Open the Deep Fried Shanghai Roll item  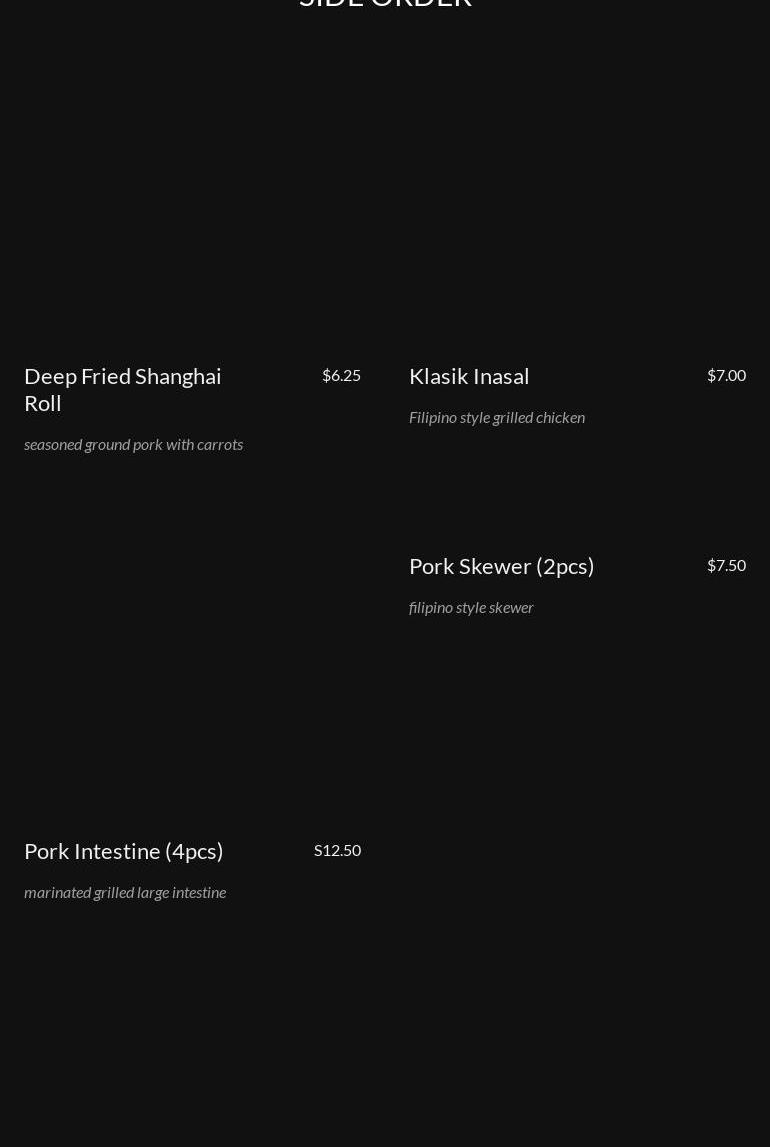123,389
